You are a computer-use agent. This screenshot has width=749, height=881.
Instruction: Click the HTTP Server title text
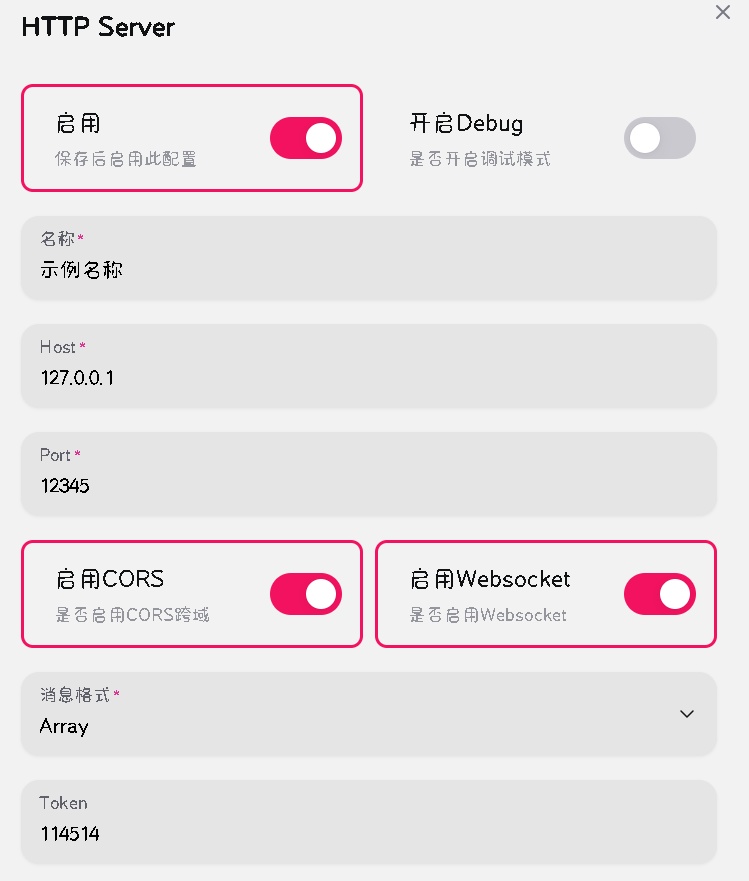tap(98, 27)
